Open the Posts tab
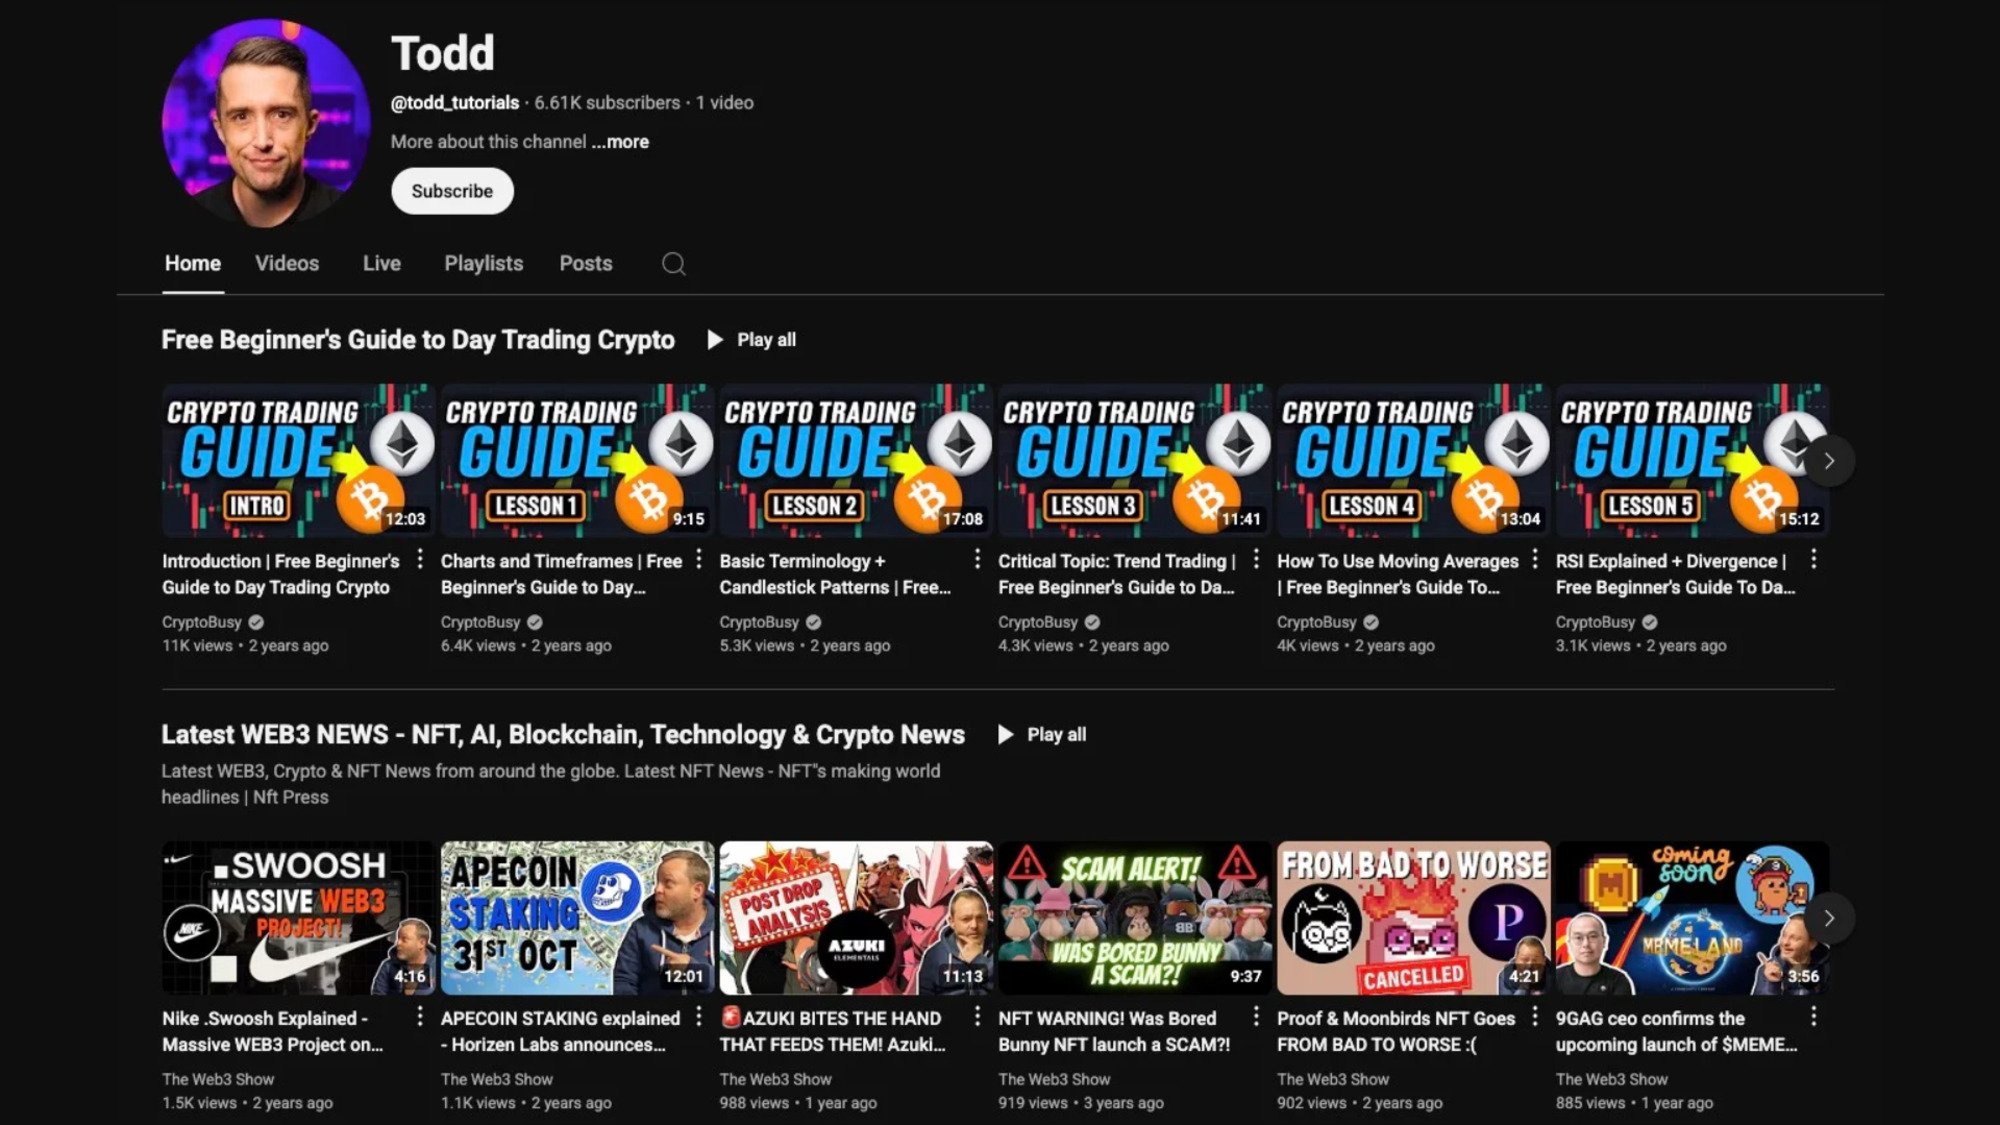Viewport: 2000px width, 1125px height. (x=585, y=263)
